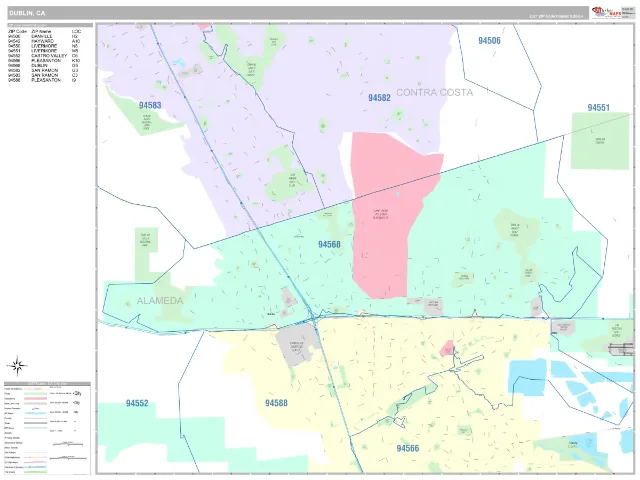Screen dimensions: 640x480
Task: Select the 94506 ZIP label on the map
Action: tap(489, 40)
